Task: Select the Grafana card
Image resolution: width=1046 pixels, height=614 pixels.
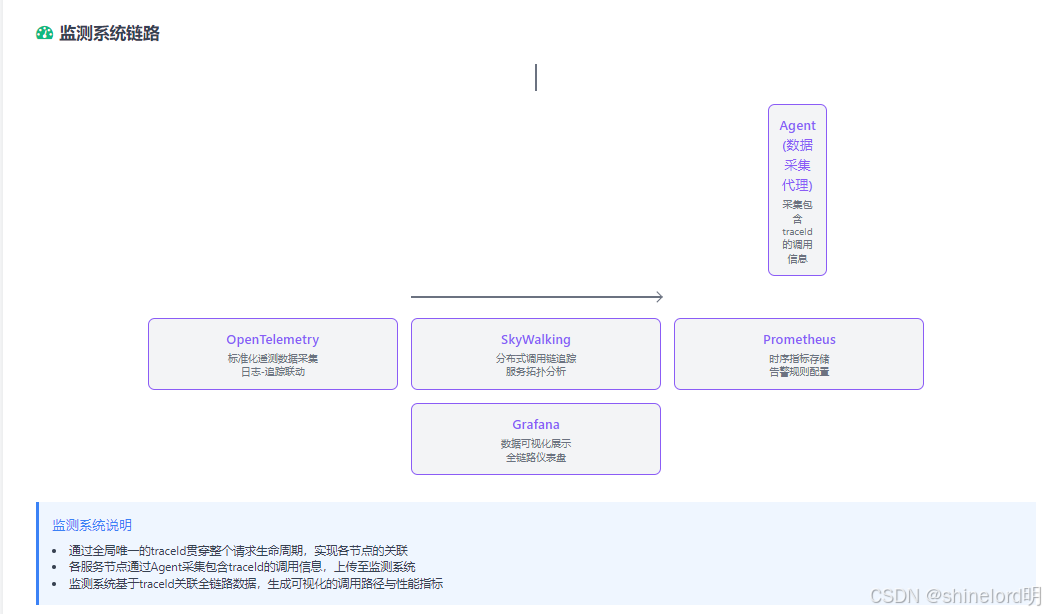Action: (536, 439)
